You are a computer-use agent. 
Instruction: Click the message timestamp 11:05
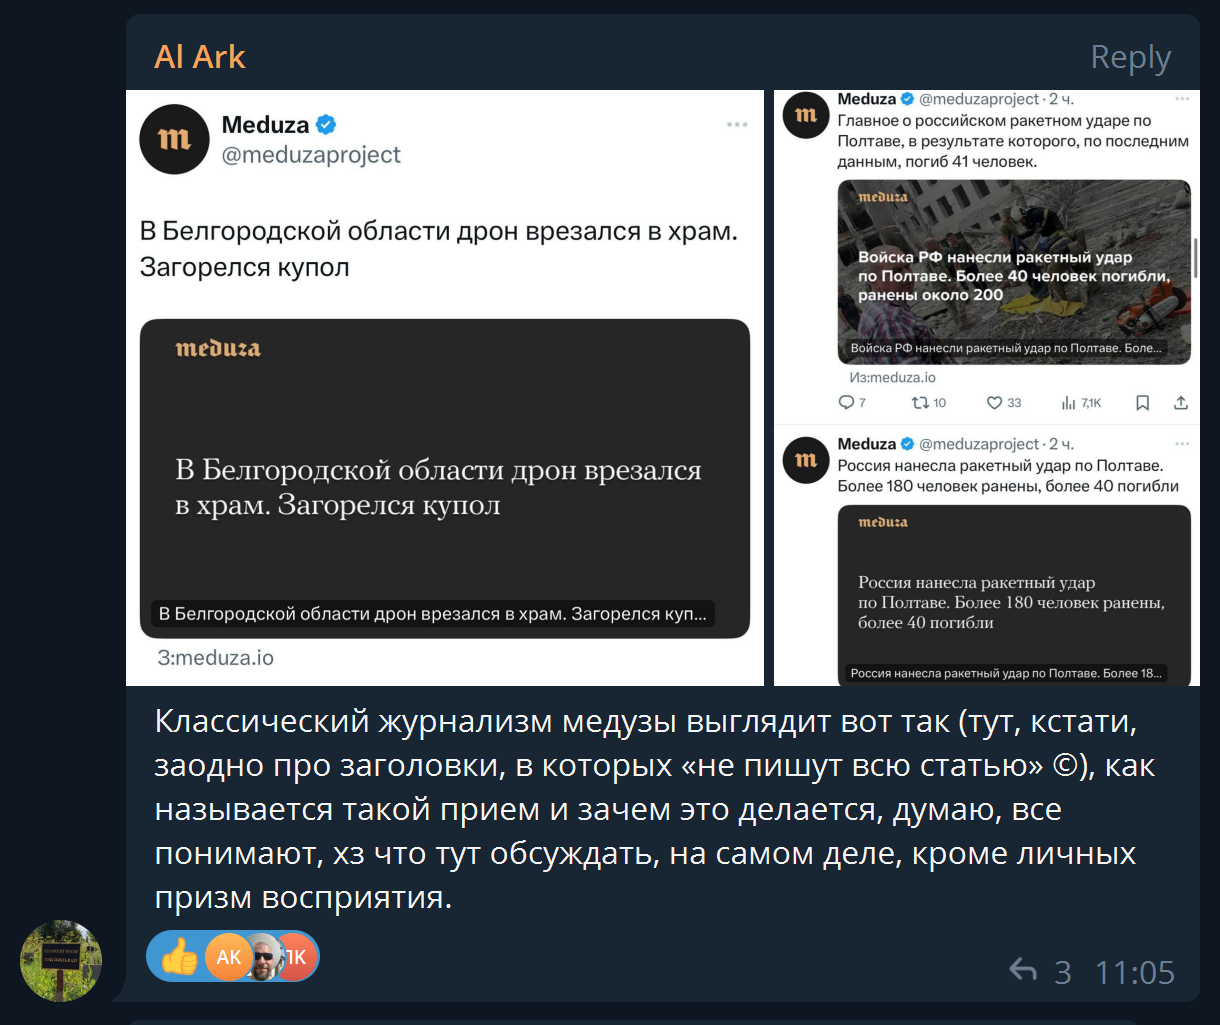[x=1135, y=971]
